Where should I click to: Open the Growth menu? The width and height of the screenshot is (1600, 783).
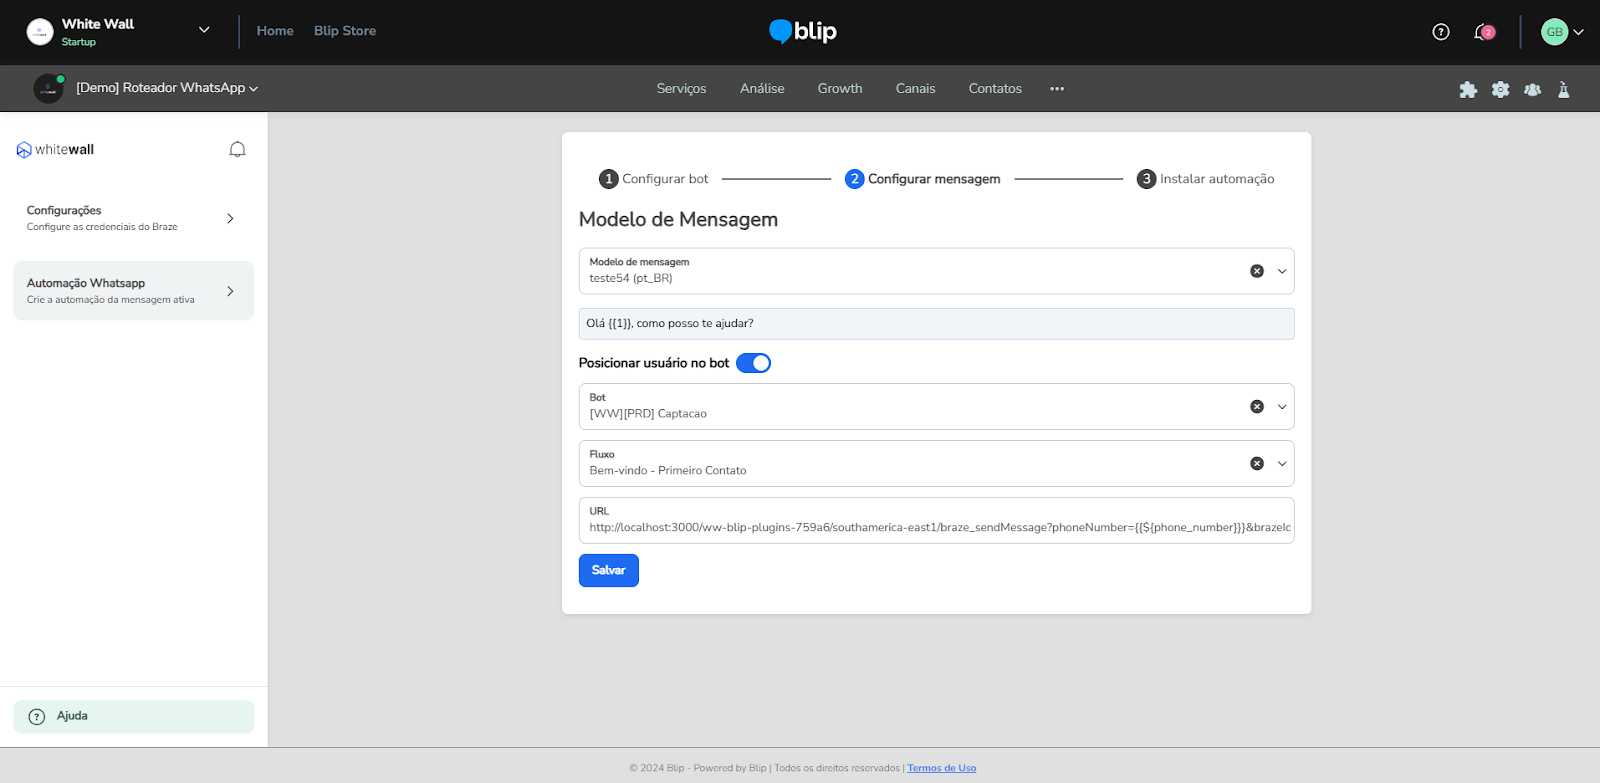coord(840,89)
